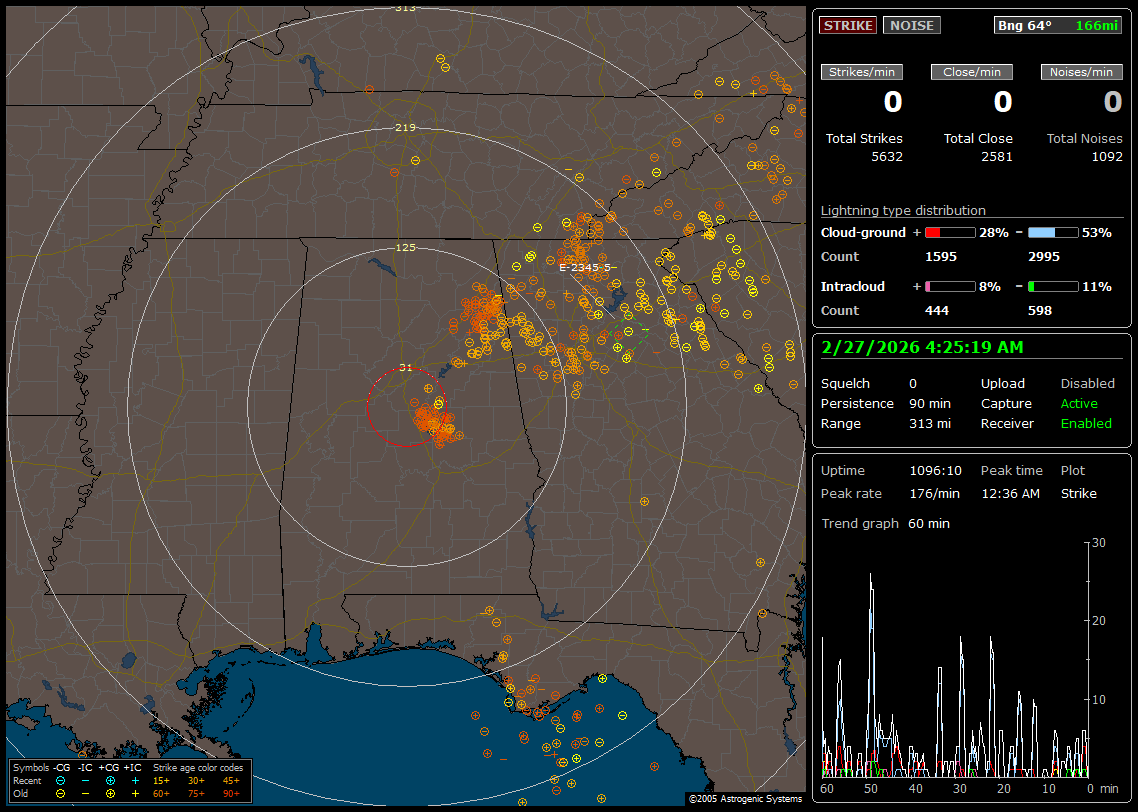Click the Old -CG yellow legend symbol

pyautogui.click(x=61, y=793)
